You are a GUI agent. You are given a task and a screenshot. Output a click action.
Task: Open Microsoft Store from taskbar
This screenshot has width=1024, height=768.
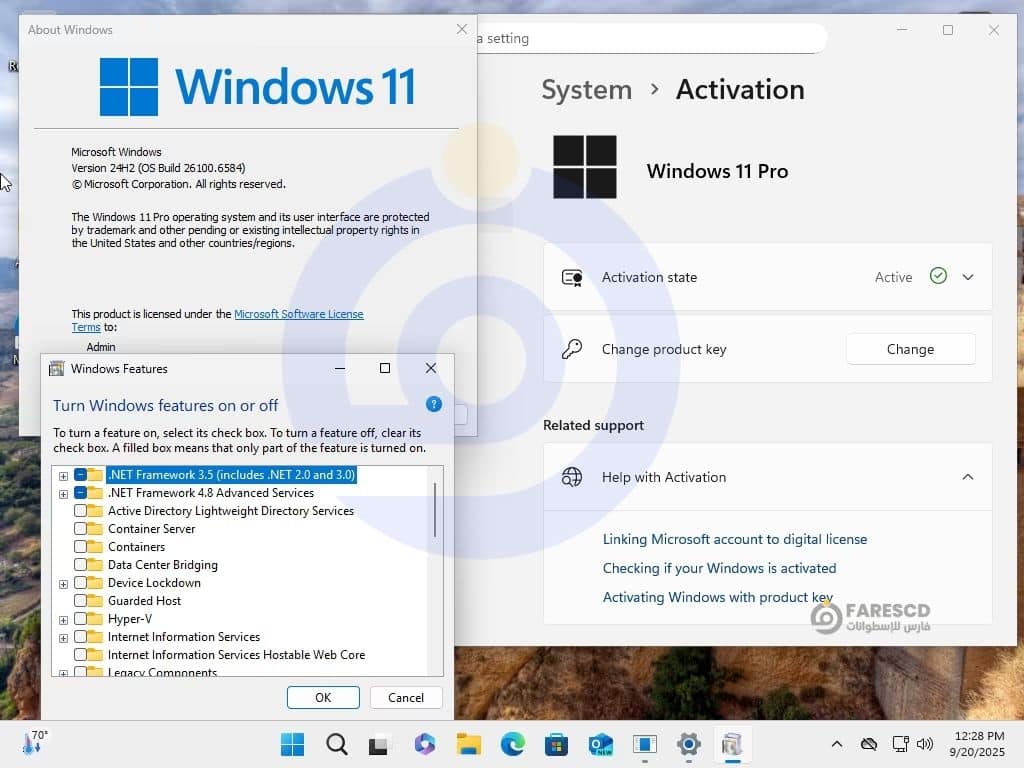(556, 744)
